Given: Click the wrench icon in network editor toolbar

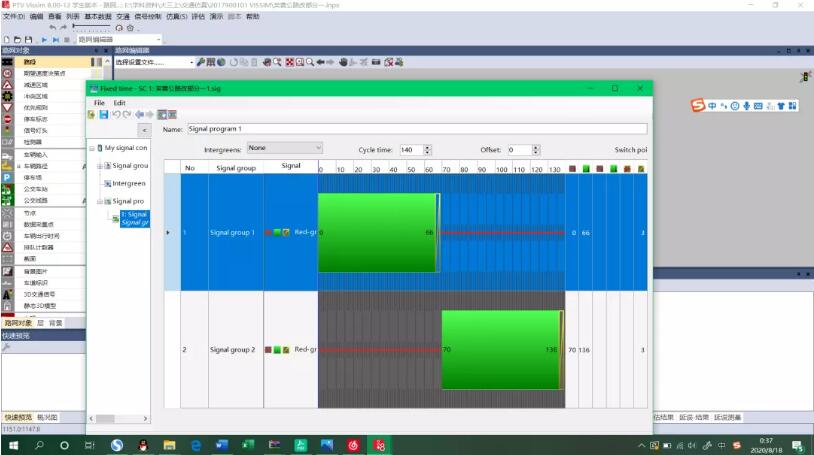Looking at the screenshot, I should [200, 62].
